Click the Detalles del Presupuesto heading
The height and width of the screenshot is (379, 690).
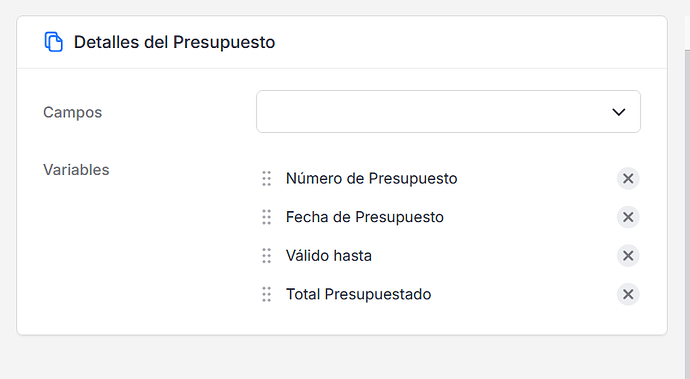174,42
